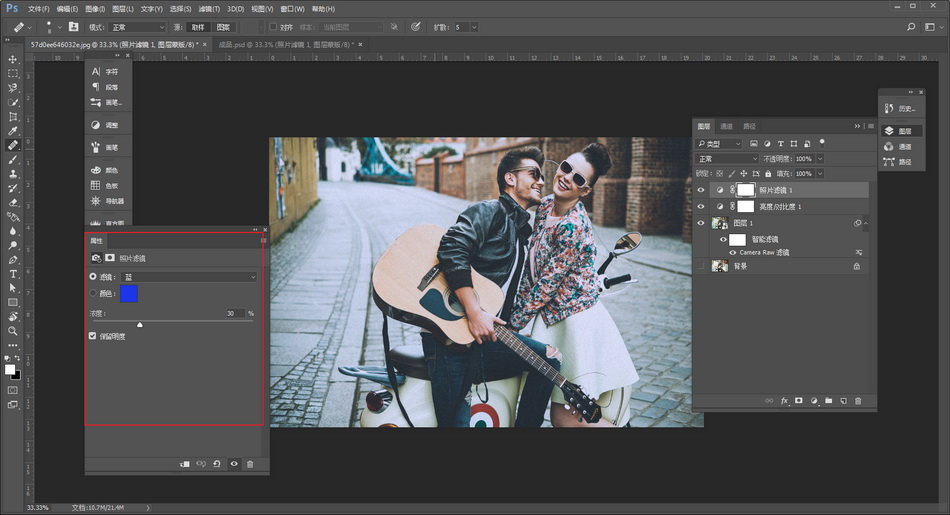The width and height of the screenshot is (950, 515).
Task: Click fx add layer style icon
Action: 784,400
